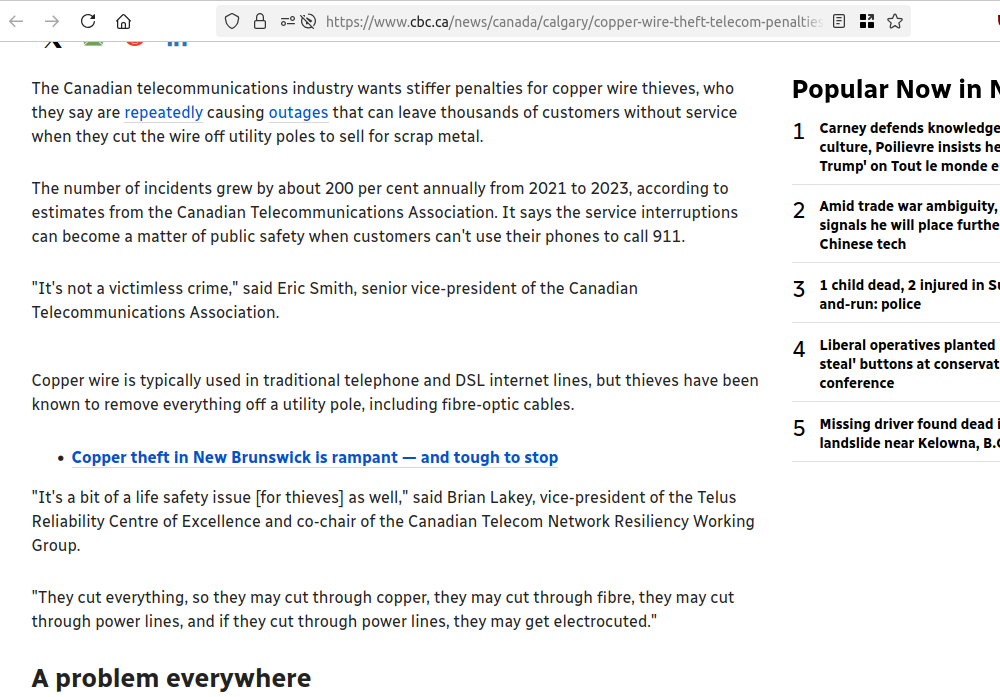Image resolution: width=1000 pixels, height=697 pixels.
Task: Click the quote "It's a bit of a life safety issue"
Action: tap(393, 521)
